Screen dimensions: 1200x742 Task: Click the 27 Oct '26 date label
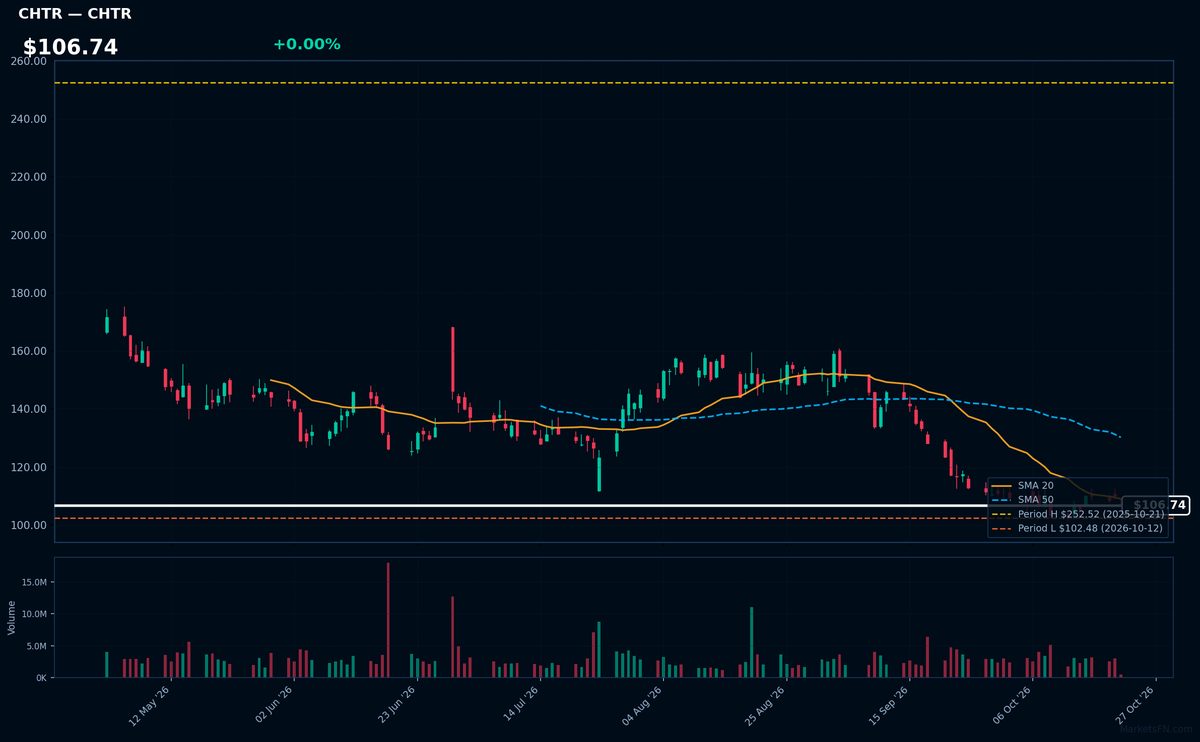coord(1136,705)
